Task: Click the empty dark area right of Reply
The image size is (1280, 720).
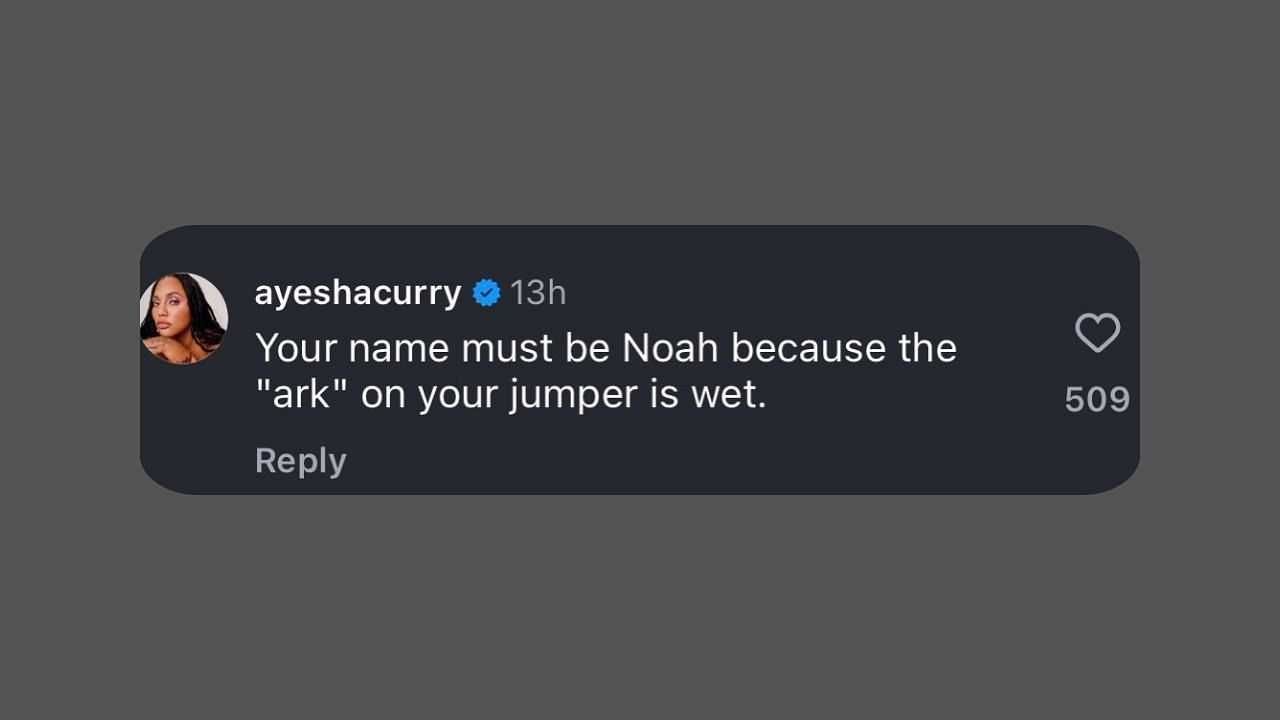Action: tap(700, 460)
